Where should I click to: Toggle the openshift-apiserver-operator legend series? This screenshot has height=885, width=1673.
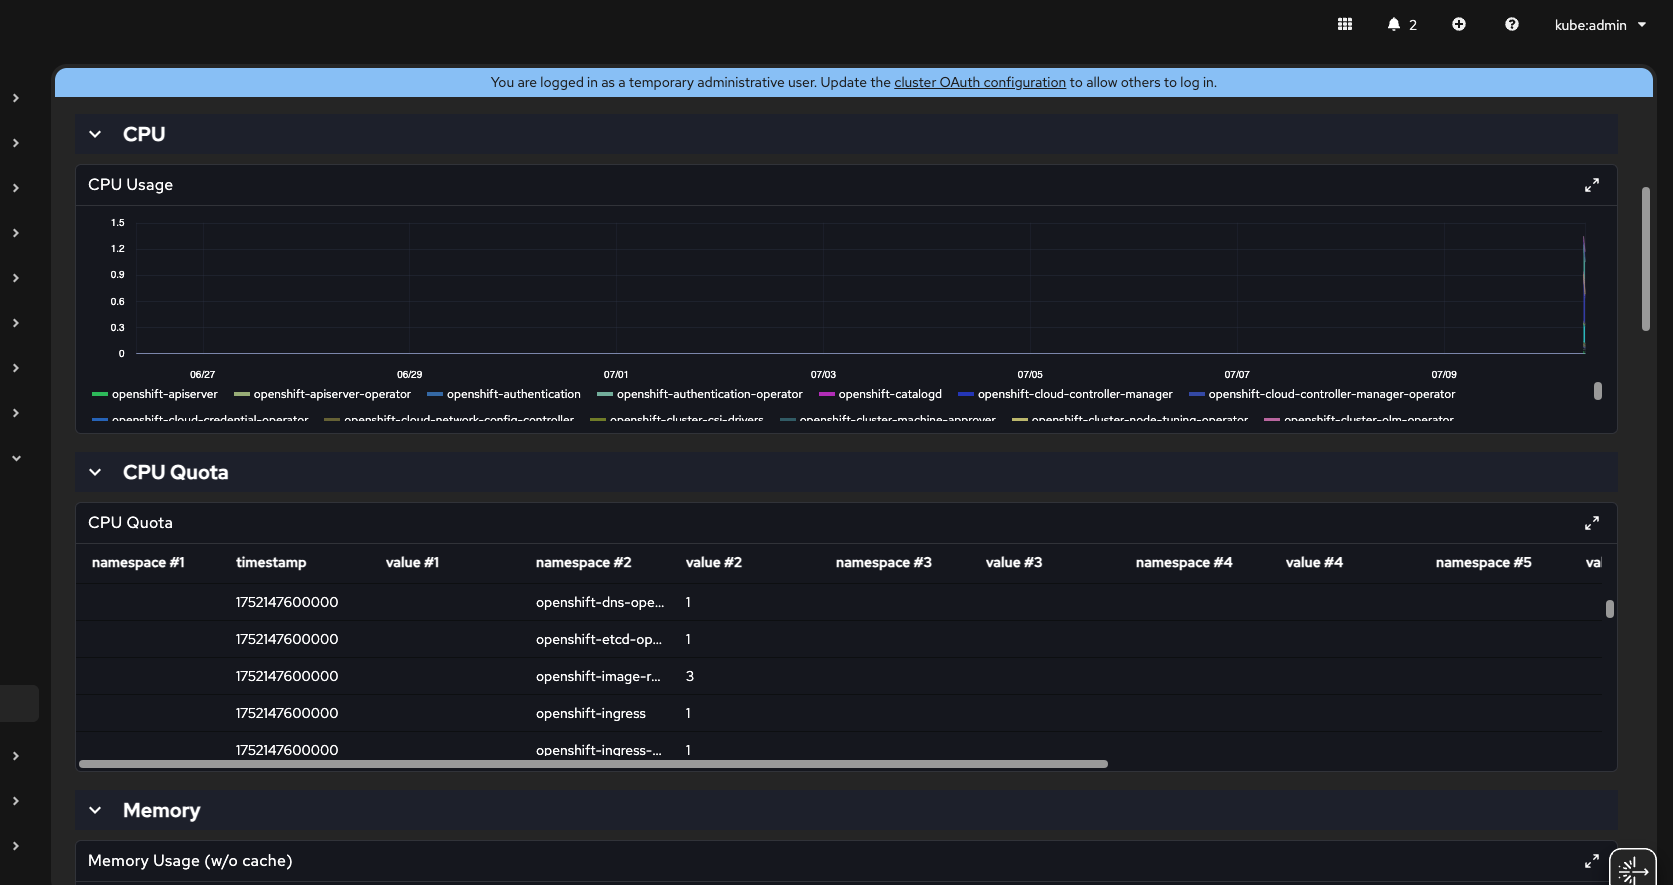(x=322, y=394)
